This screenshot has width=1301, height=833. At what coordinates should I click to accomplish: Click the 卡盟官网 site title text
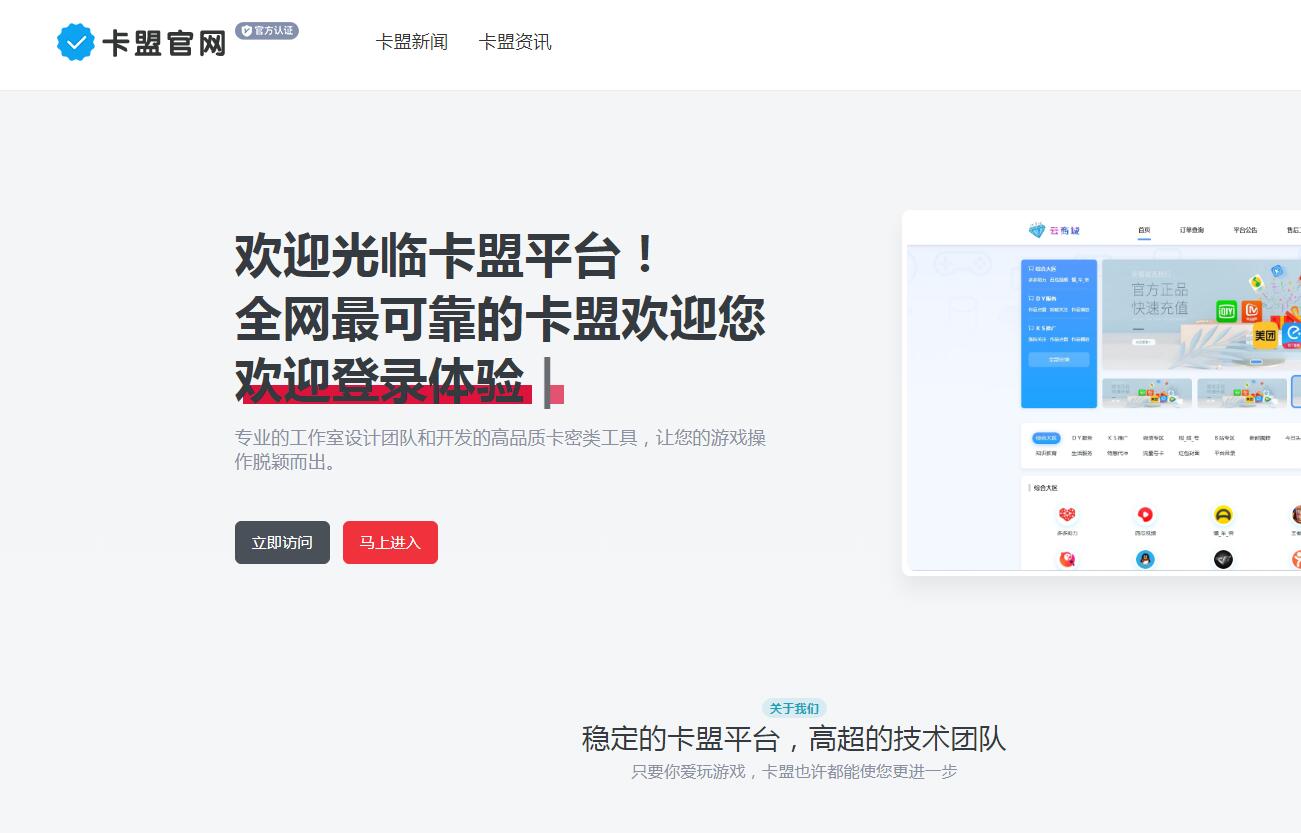pyautogui.click(x=164, y=43)
